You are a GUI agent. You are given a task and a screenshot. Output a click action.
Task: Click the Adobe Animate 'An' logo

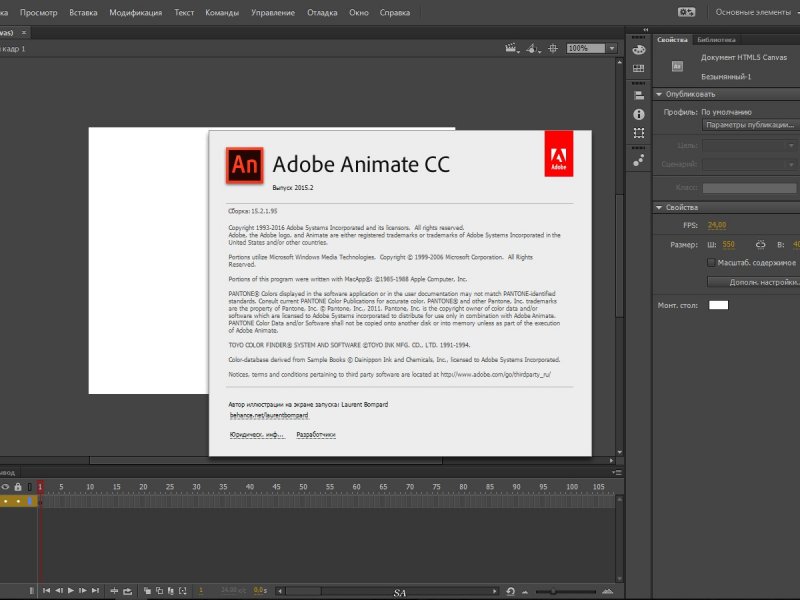click(245, 165)
